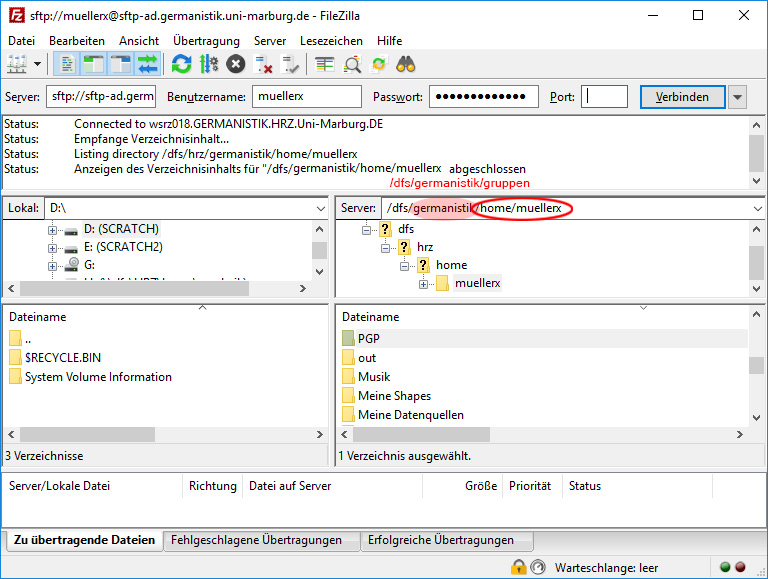This screenshot has width=768, height=579.
Task: Select System Volume Information folder
Action: pyautogui.click(x=98, y=377)
